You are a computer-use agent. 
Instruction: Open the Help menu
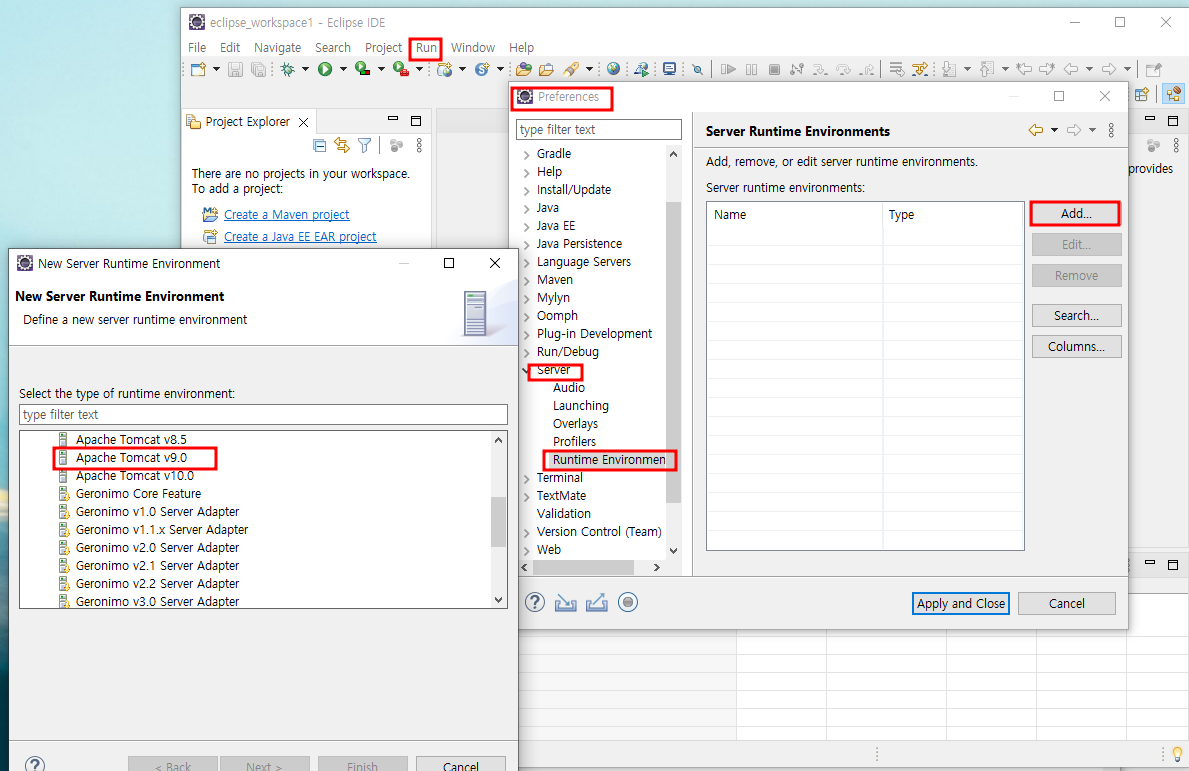(521, 47)
